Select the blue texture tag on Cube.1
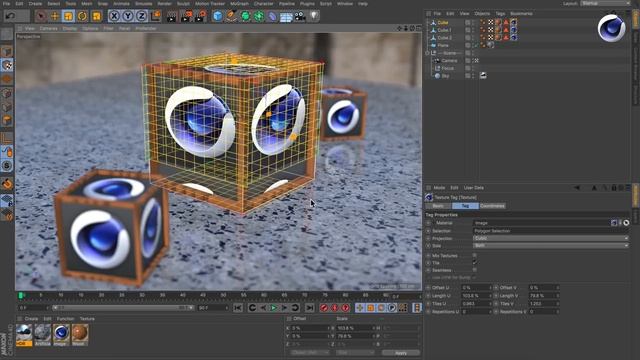Image resolution: width=640 pixels, height=360 pixels. pos(513,30)
